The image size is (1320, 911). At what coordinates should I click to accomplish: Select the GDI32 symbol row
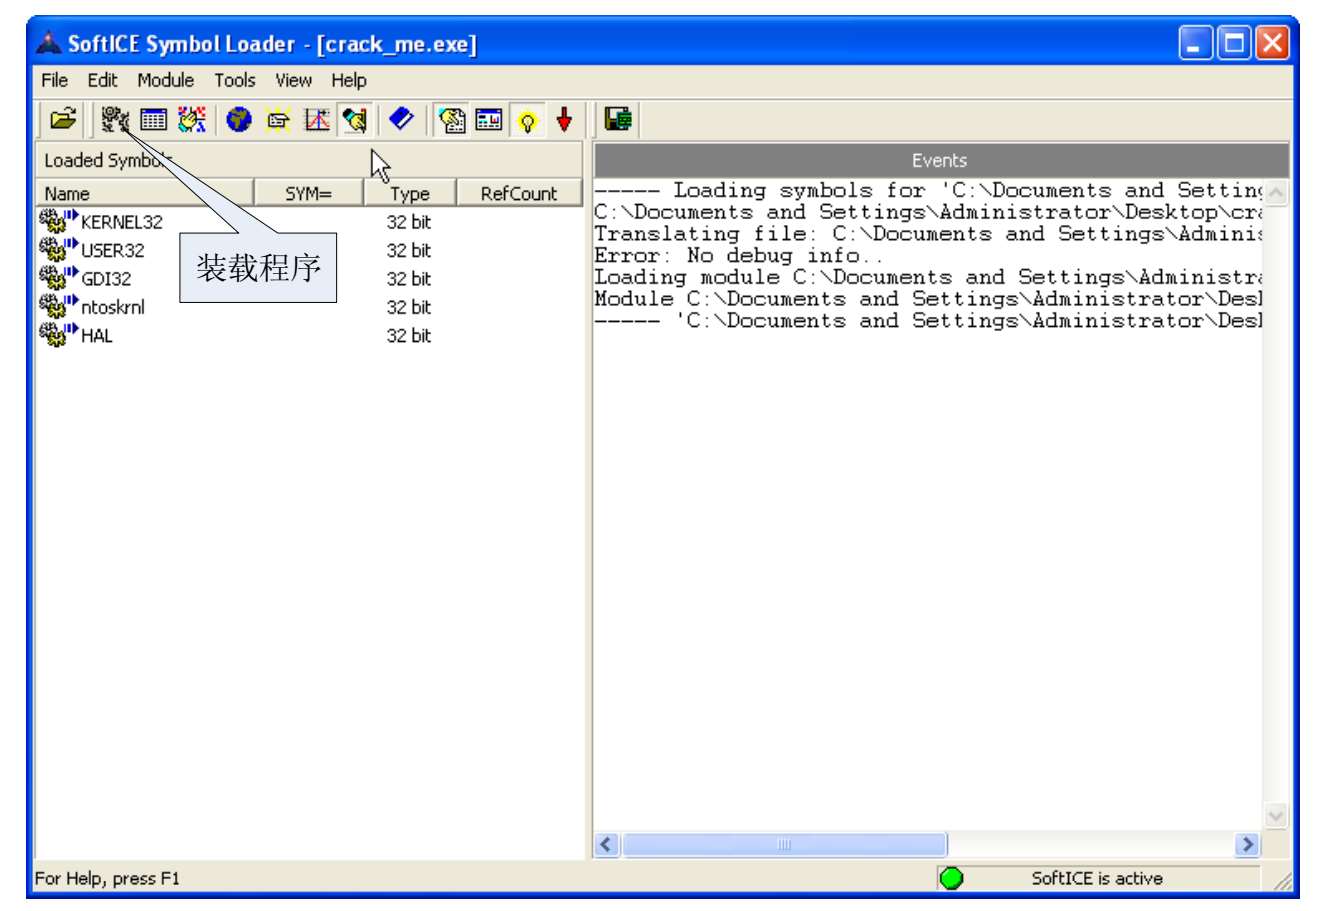pyautogui.click(x=309, y=278)
